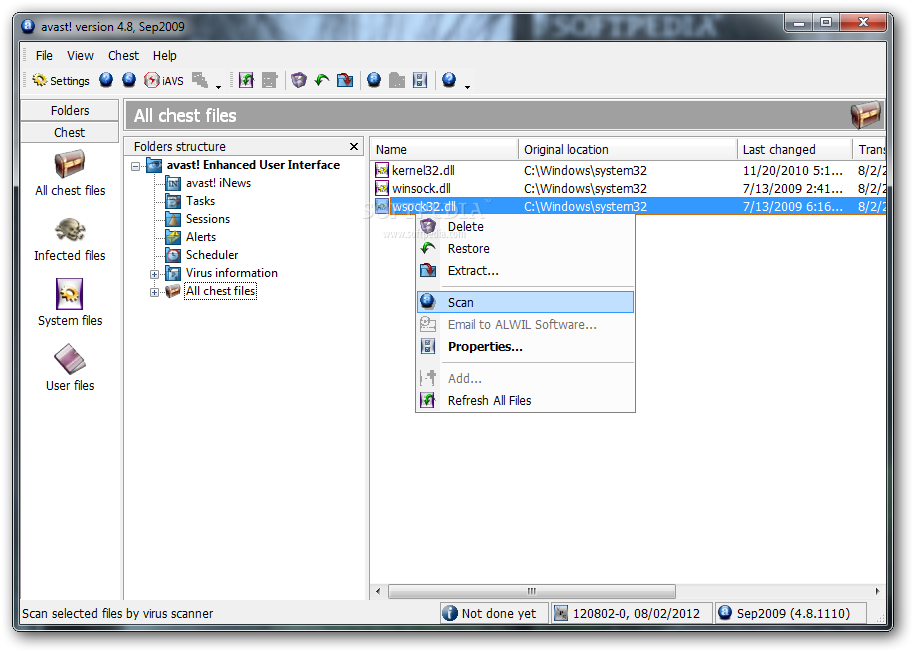Screen dimensions: 914x652
Task: Open the File menu
Action: [x=44, y=55]
